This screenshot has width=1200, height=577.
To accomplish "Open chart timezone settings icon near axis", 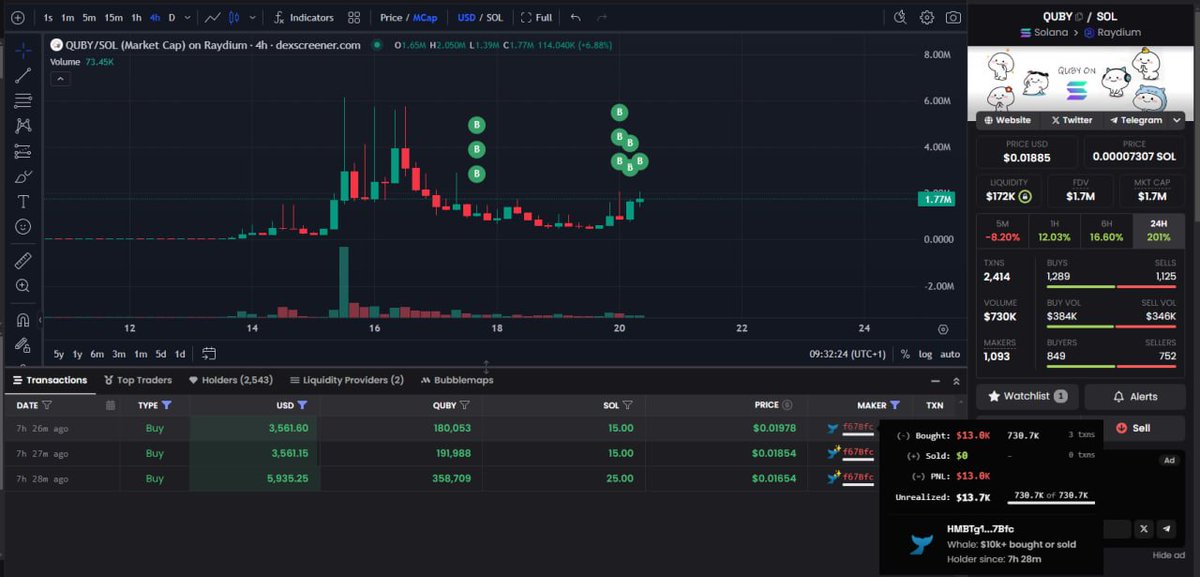I will click(942, 329).
